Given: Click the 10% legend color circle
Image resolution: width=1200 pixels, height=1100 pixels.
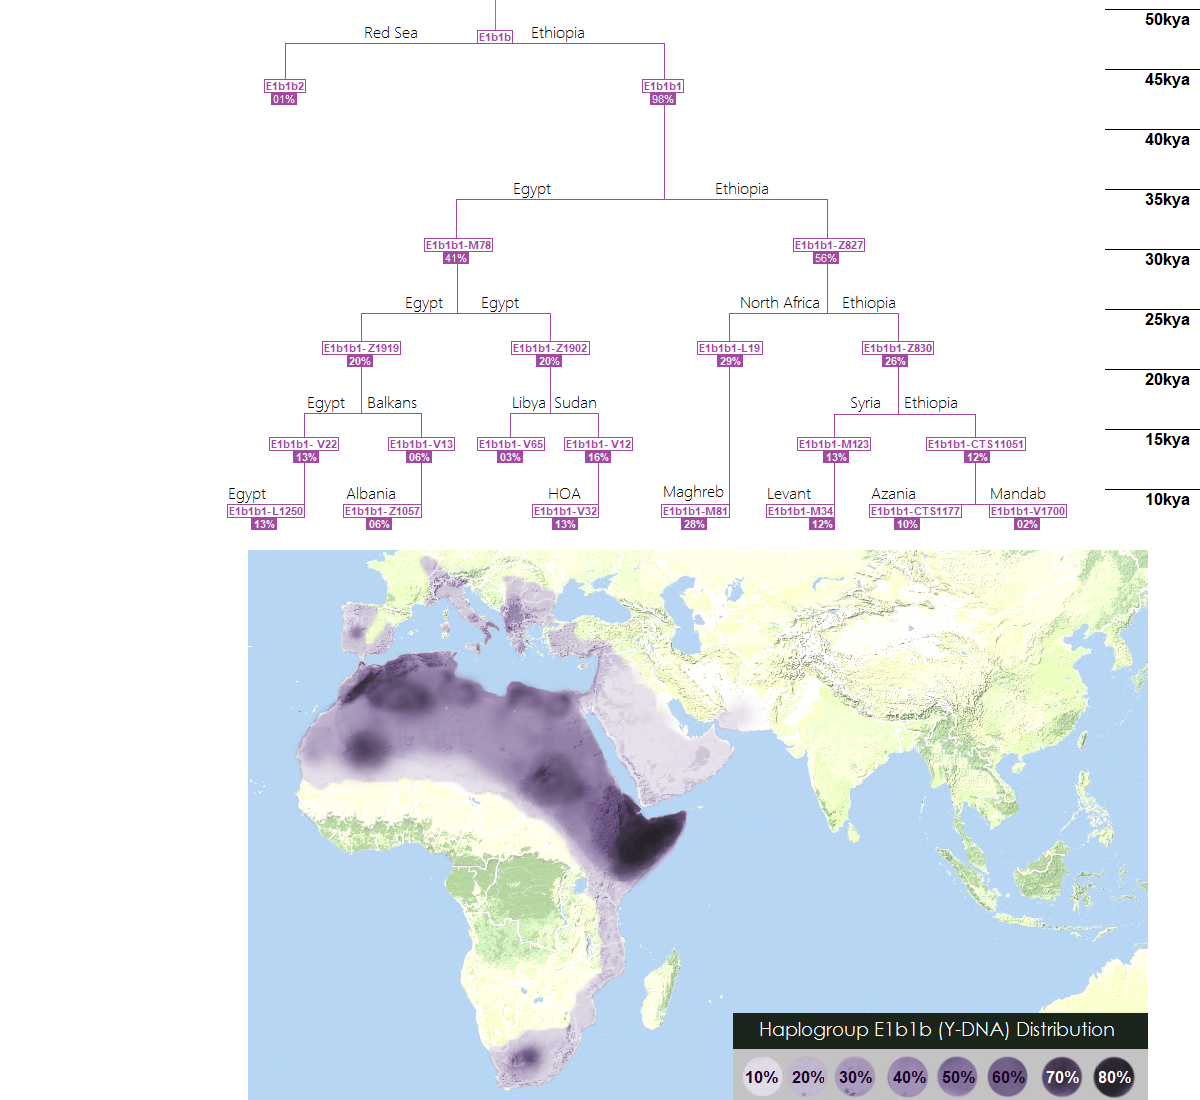Looking at the screenshot, I should point(761,1077).
